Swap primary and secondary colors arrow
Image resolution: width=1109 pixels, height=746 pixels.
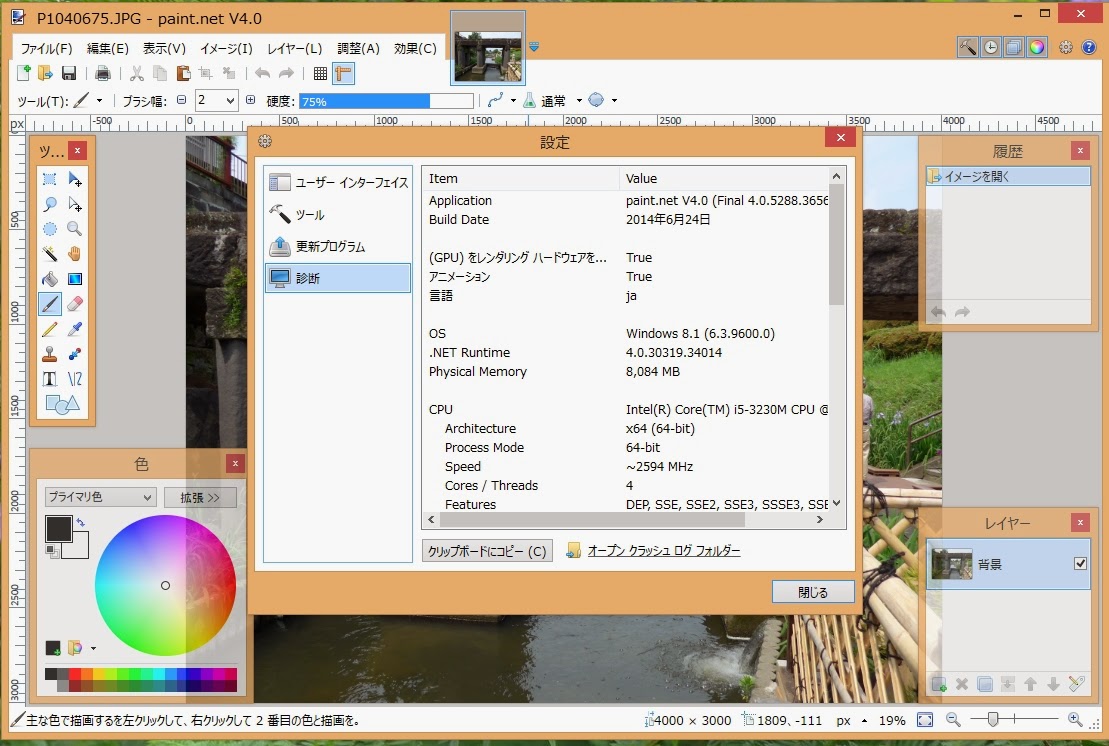81,522
